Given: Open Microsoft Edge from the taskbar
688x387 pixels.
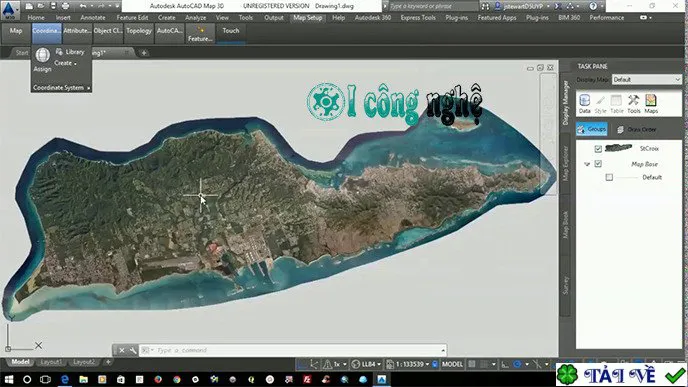Looking at the screenshot, I should coord(64,380).
